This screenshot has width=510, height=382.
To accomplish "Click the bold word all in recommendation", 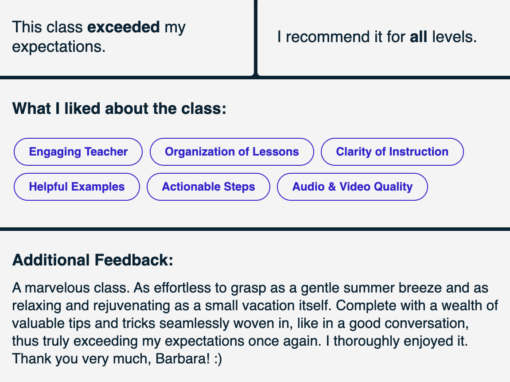I will click(418, 37).
